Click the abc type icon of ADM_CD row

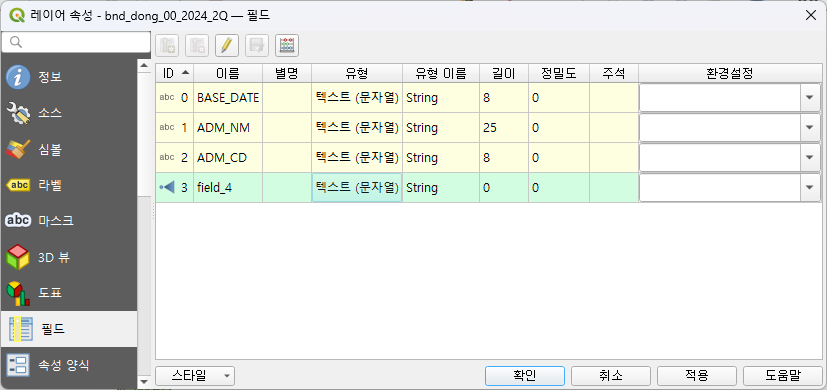(x=167, y=157)
